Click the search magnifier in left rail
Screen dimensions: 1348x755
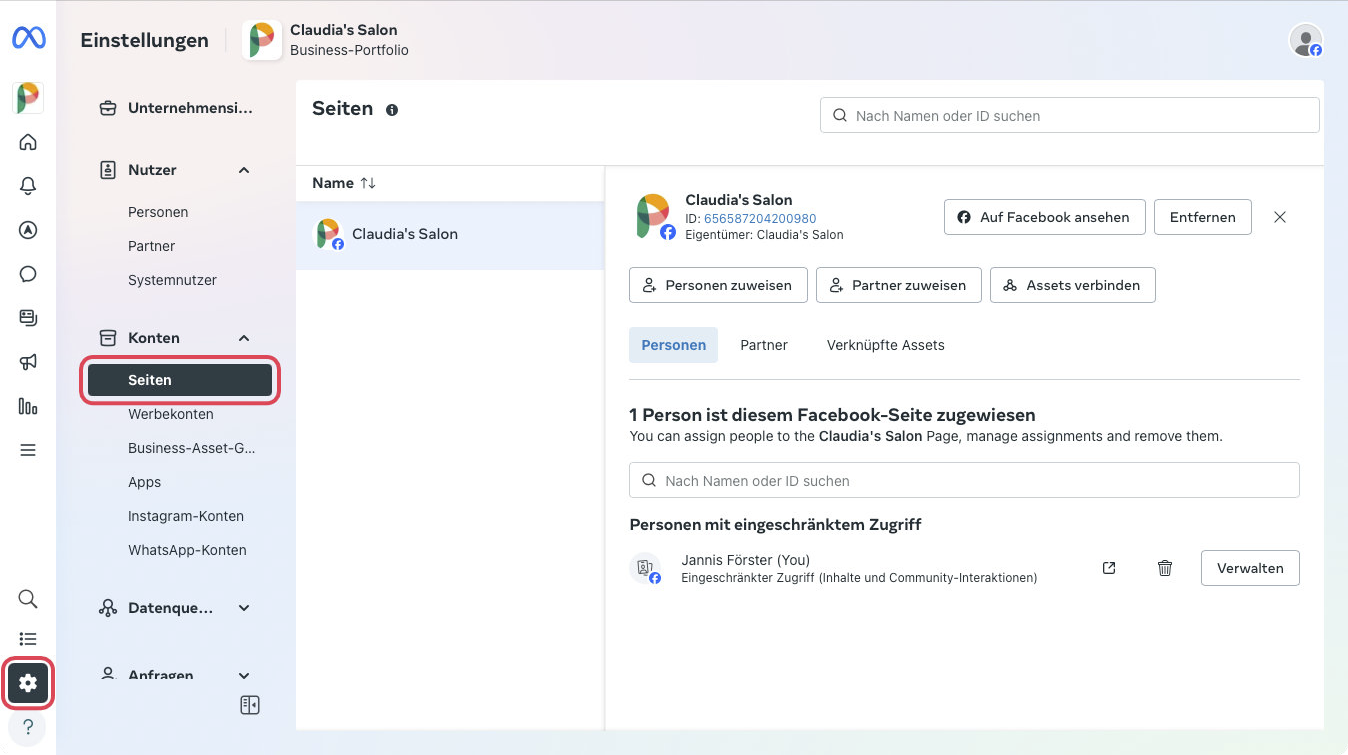[28, 599]
